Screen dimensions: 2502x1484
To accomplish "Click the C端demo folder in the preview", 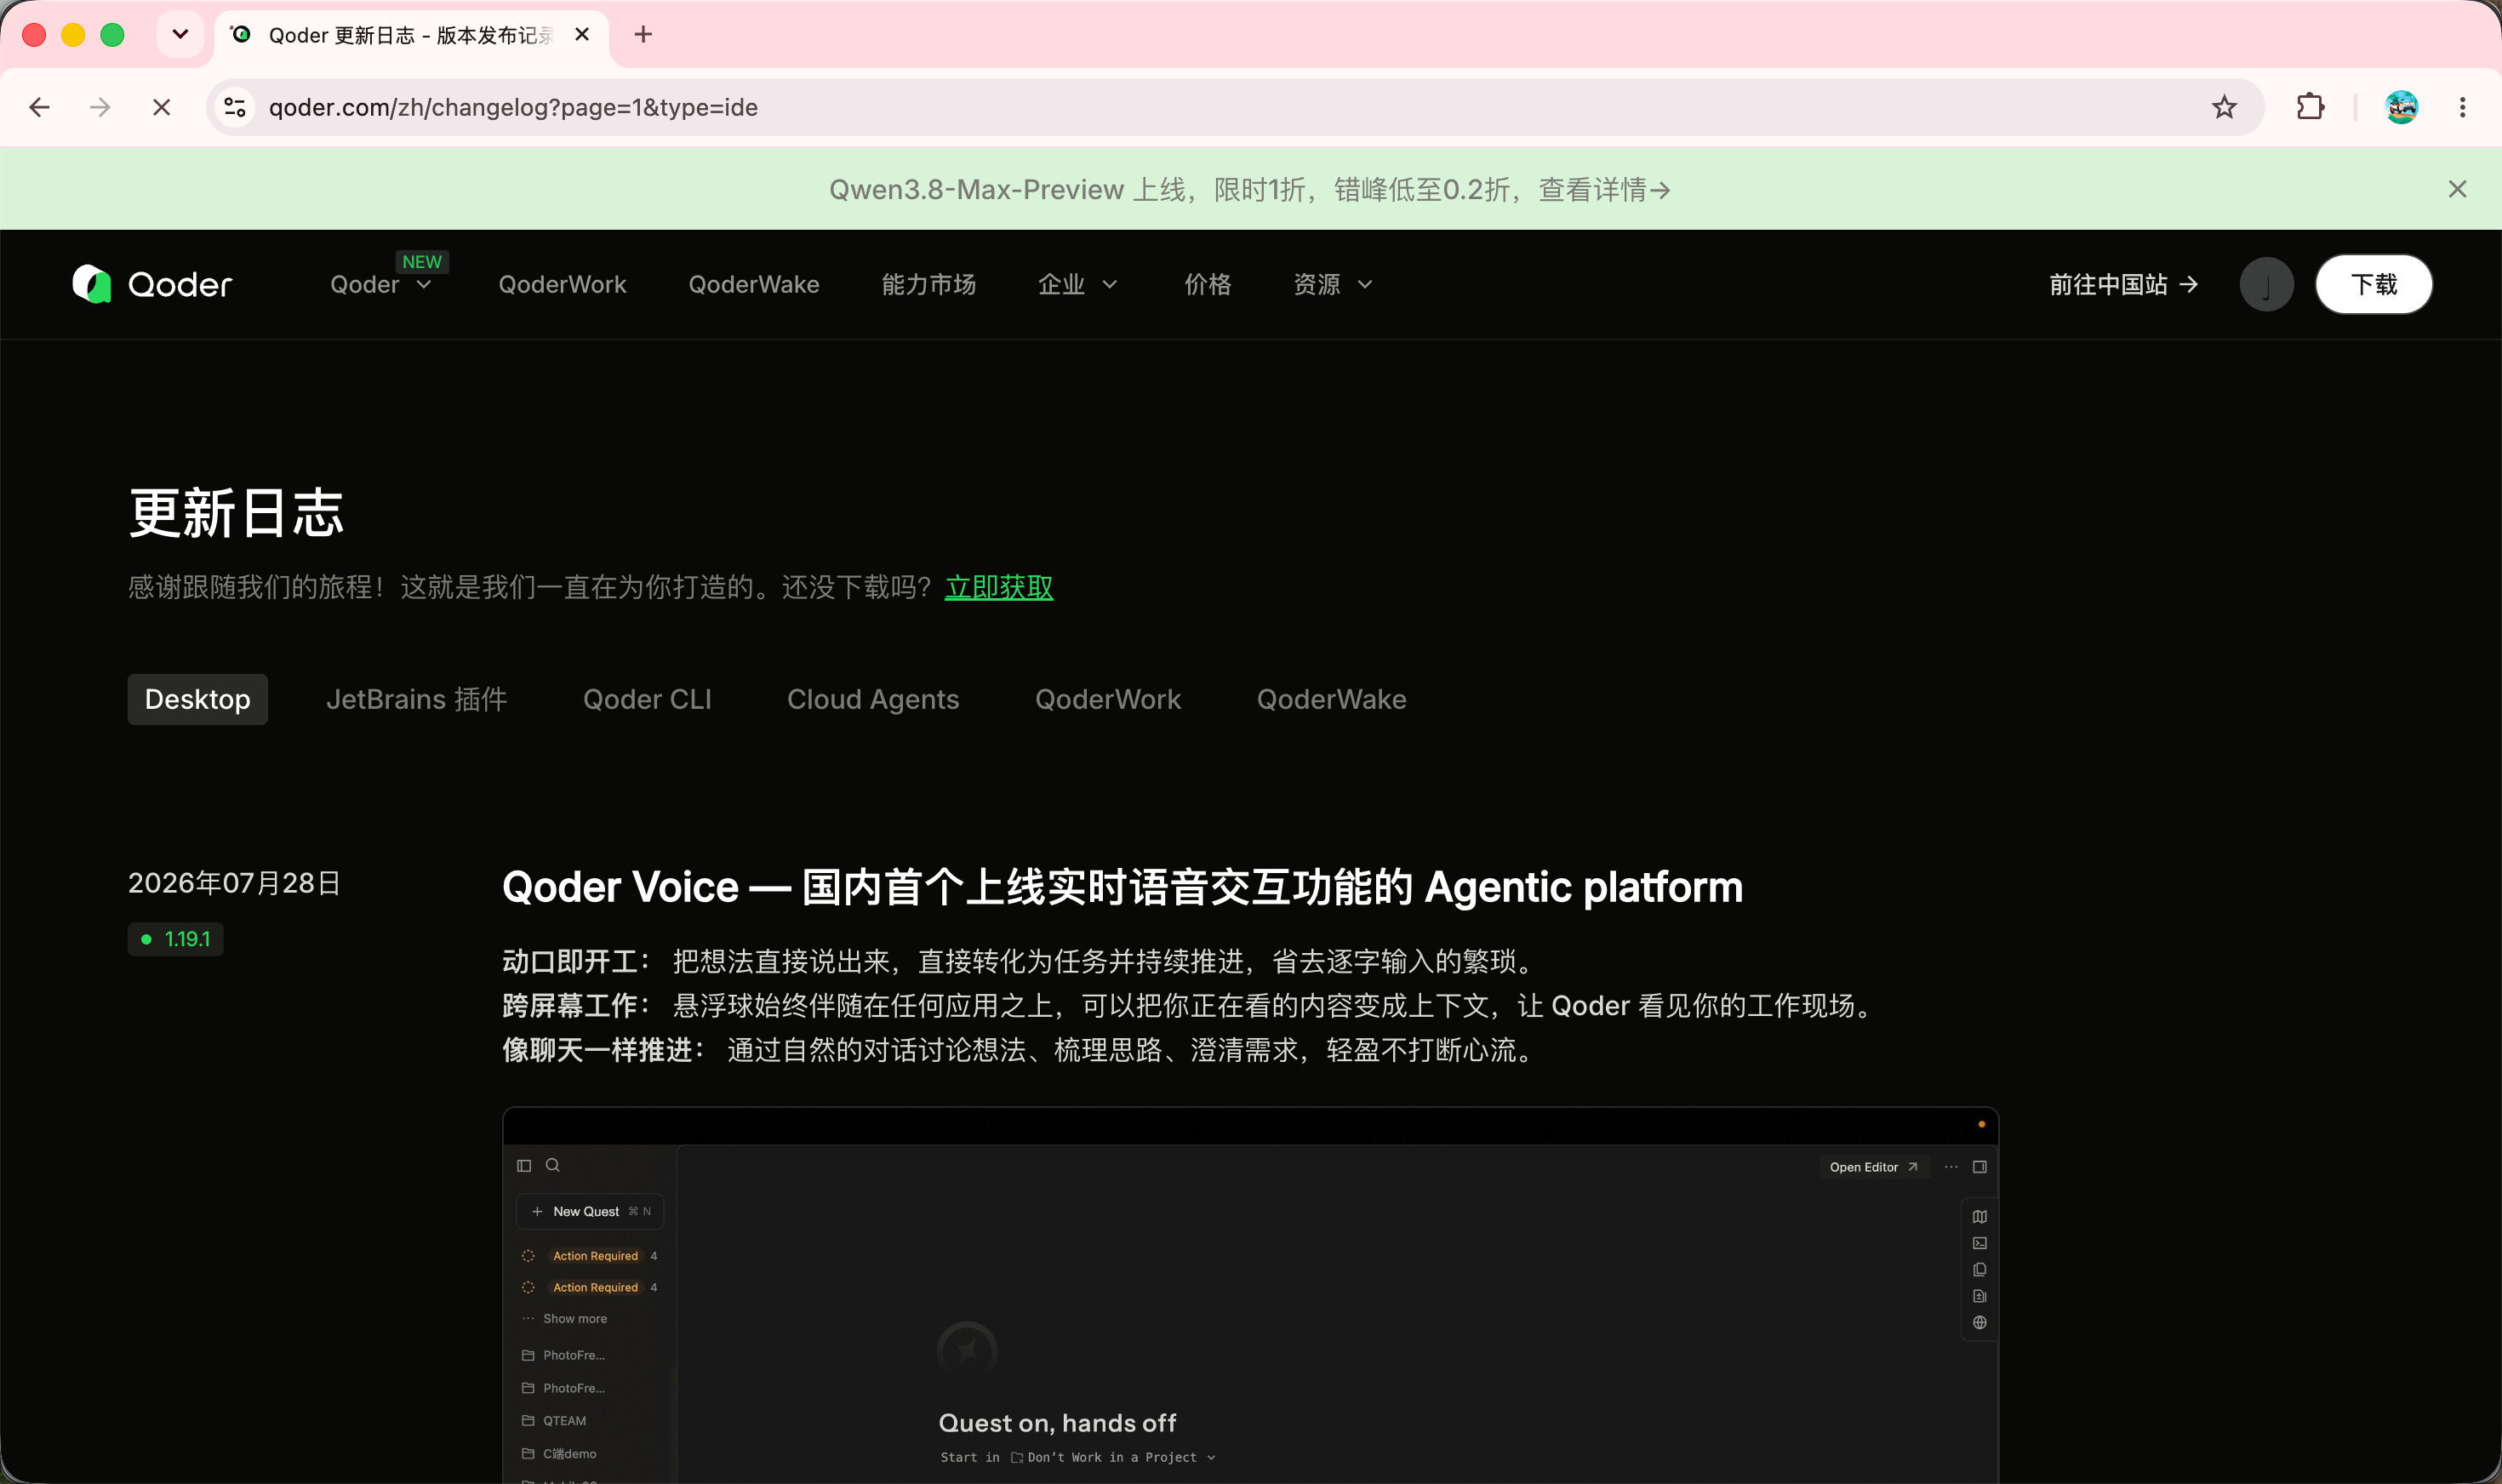I will [x=559, y=1454].
